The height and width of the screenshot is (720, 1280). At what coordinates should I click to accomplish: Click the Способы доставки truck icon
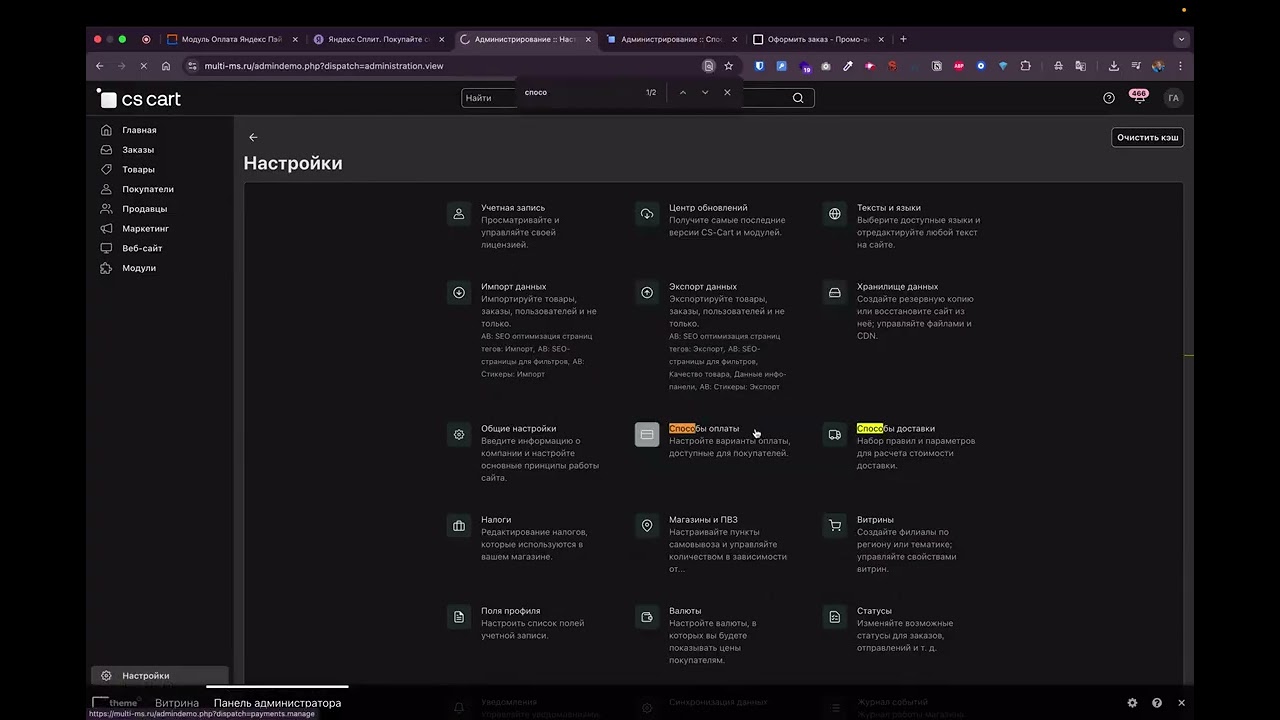835,435
